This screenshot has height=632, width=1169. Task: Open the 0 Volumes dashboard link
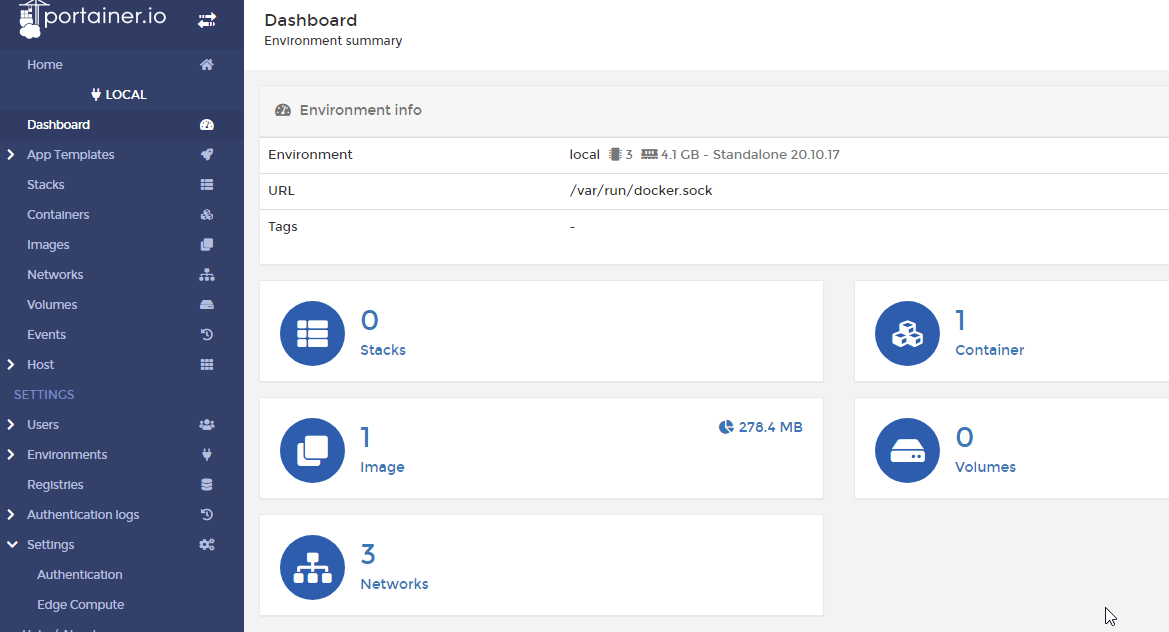(1012, 448)
